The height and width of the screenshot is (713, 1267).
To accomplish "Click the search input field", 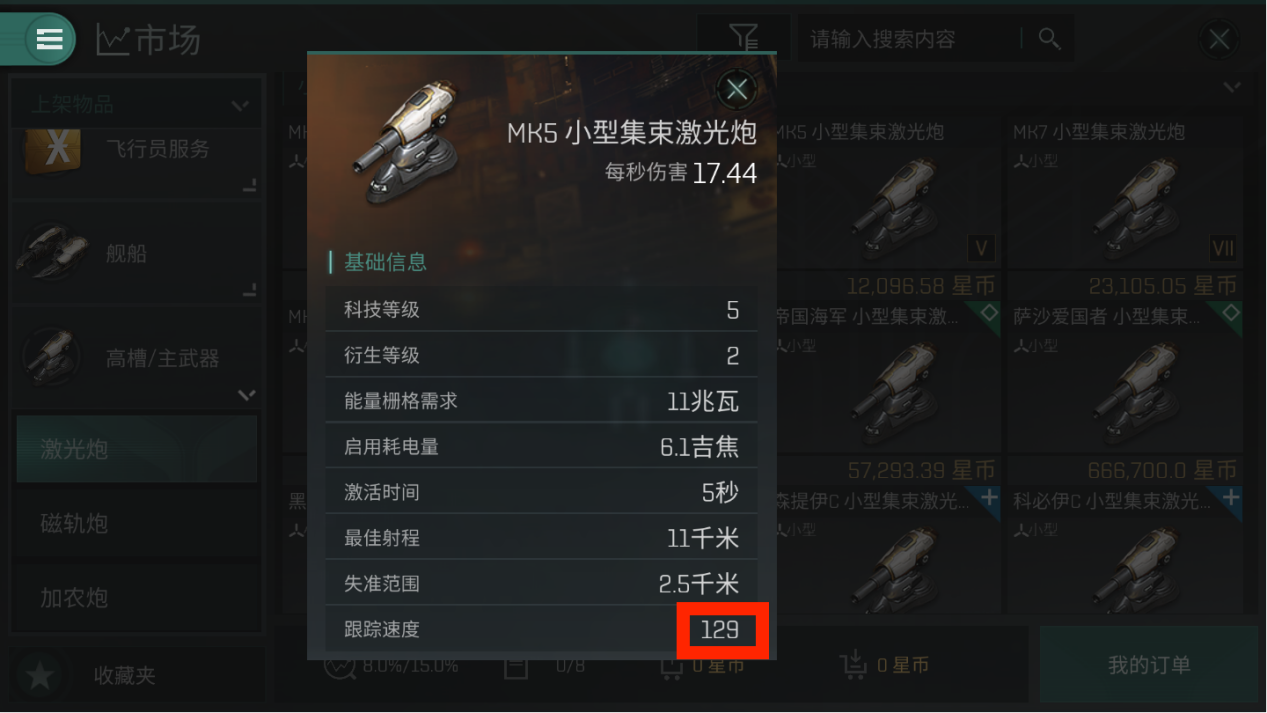I will (x=910, y=39).
